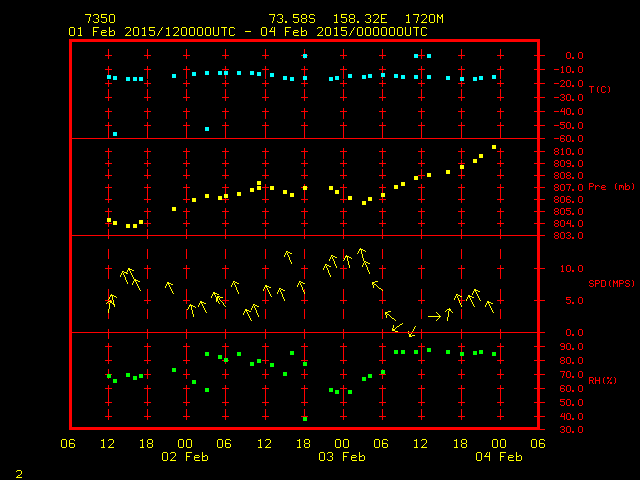Select the 03 Feb date label
Image resolution: width=640 pixels, height=480 pixels.
(341, 456)
